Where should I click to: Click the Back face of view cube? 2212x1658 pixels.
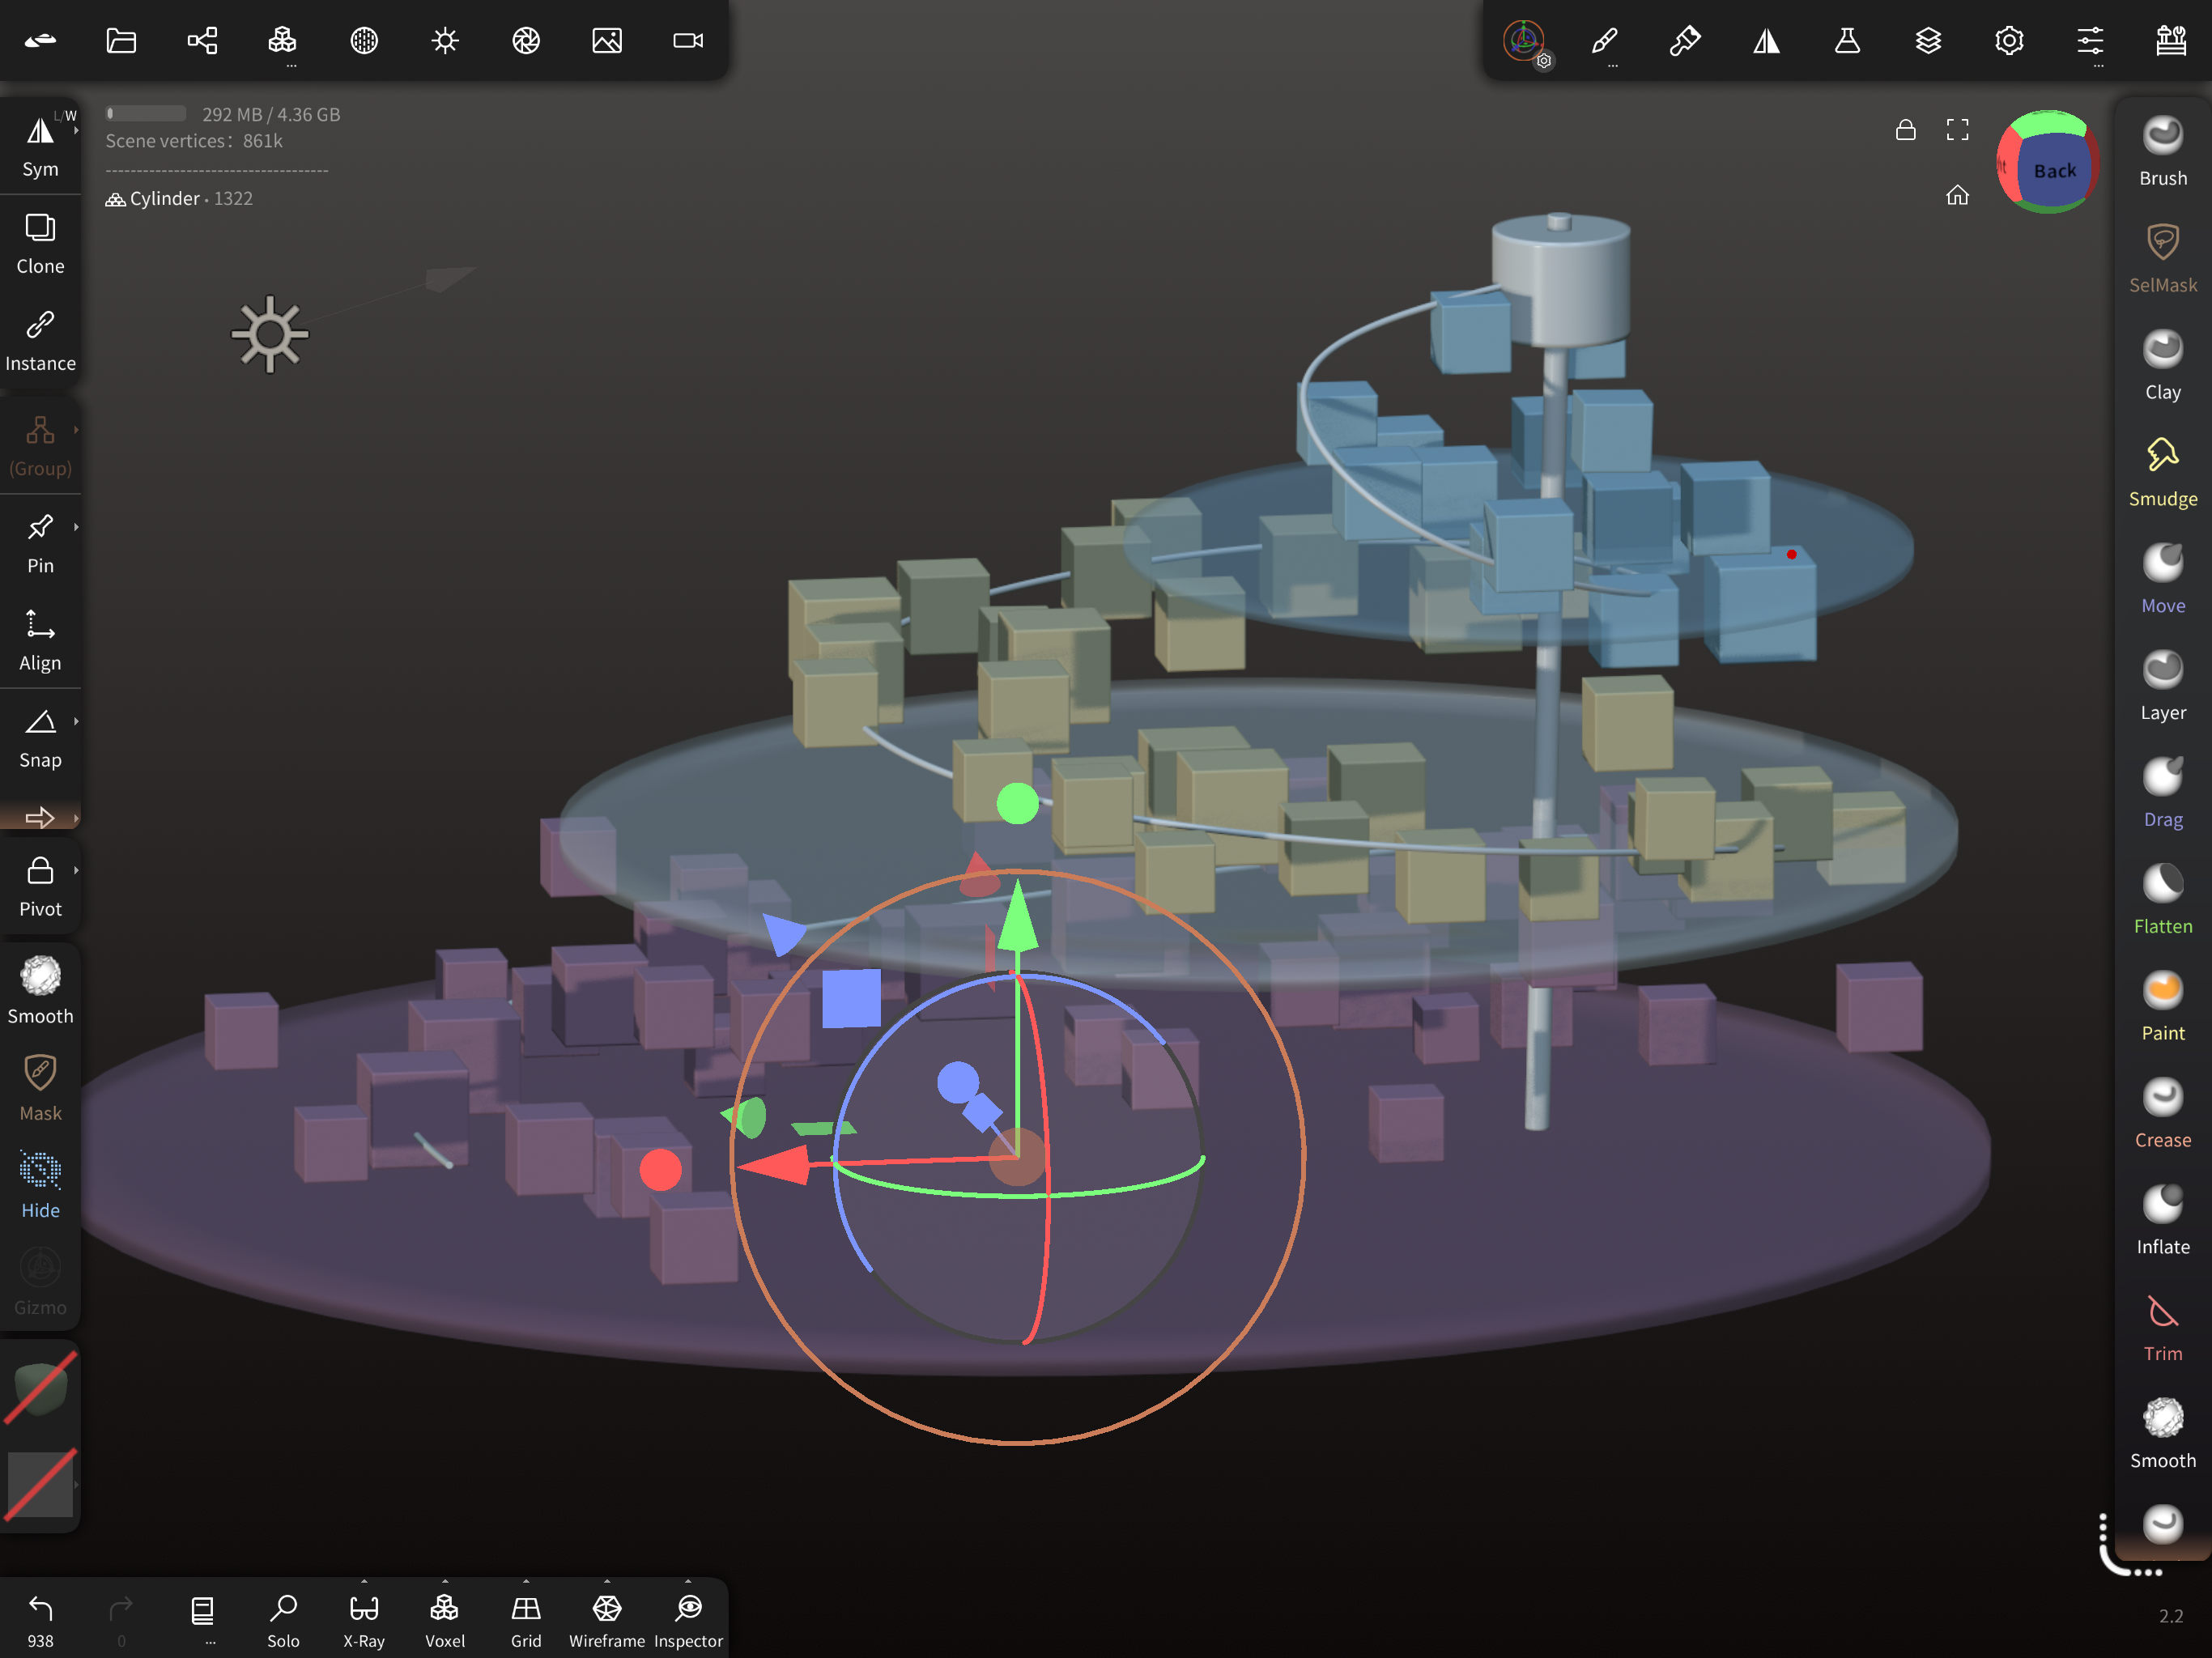(x=2053, y=171)
